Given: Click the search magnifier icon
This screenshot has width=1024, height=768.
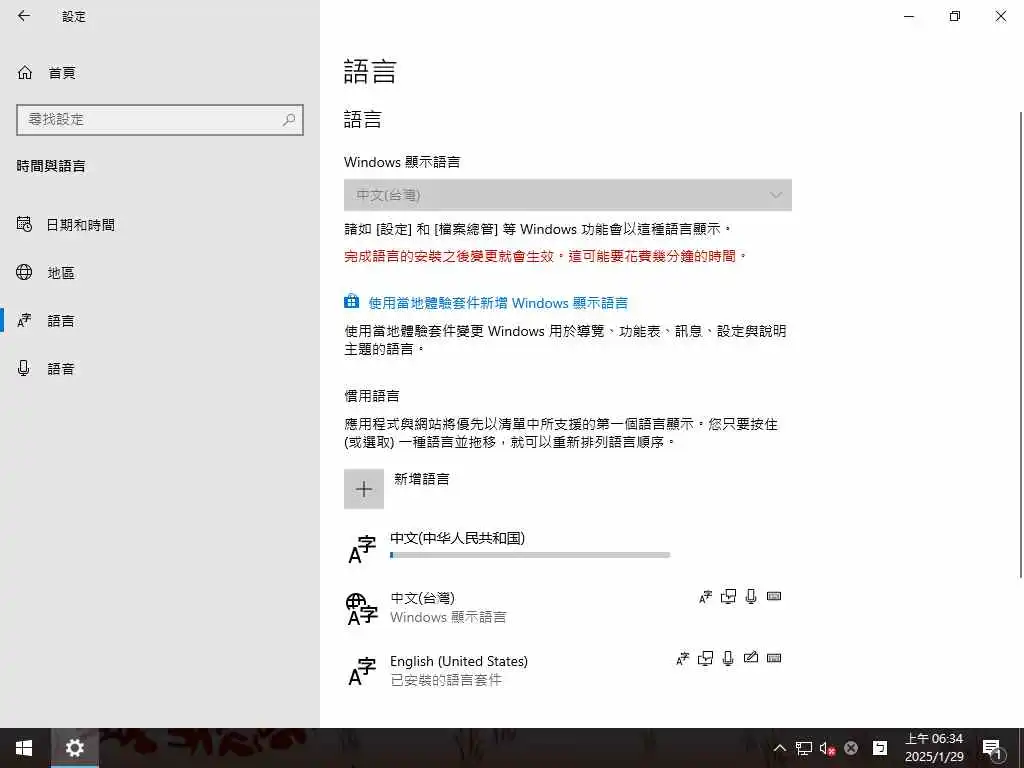Looking at the screenshot, I should point(289,120).
